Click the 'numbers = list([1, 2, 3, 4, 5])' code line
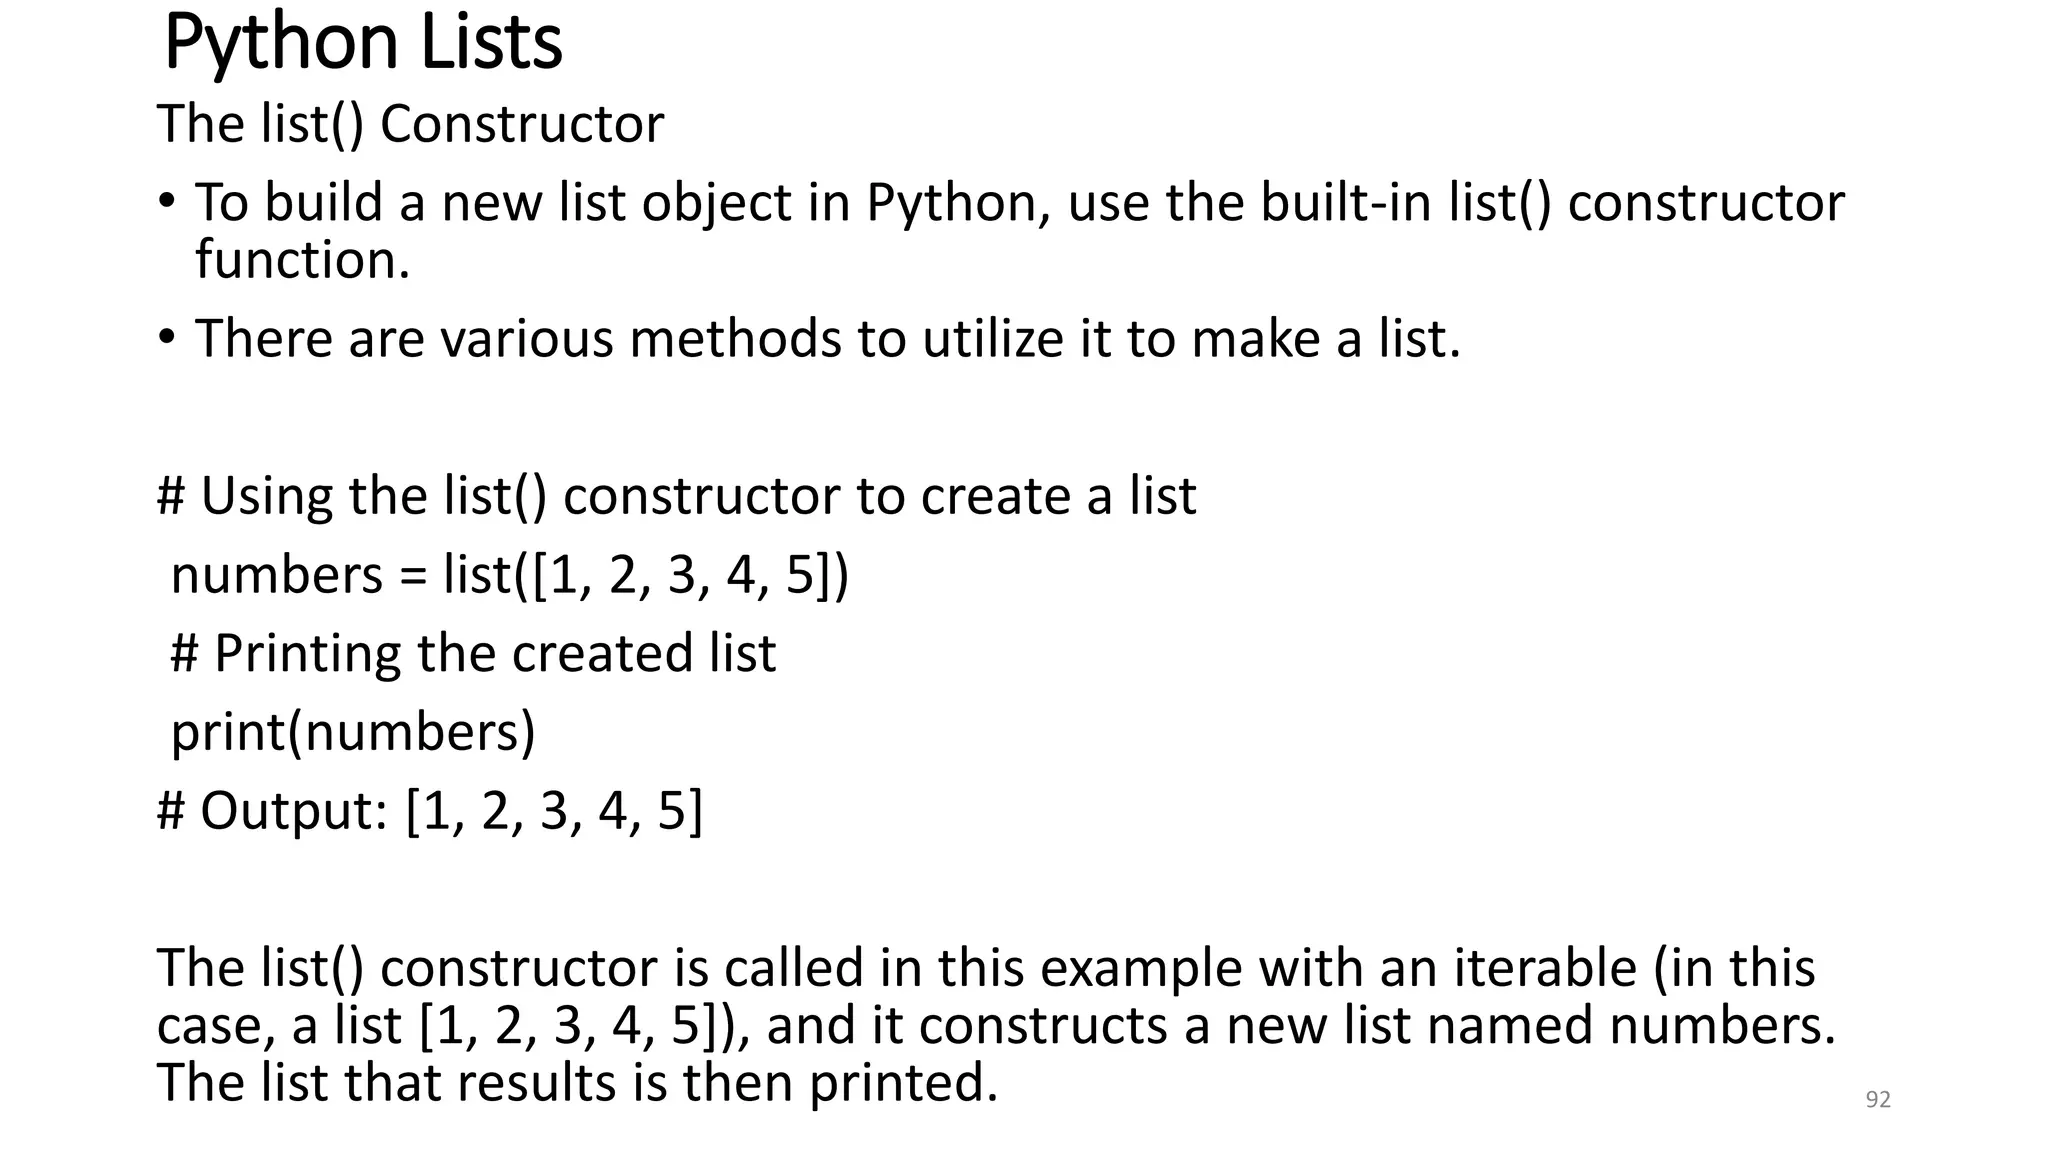 tap(509, 575)
